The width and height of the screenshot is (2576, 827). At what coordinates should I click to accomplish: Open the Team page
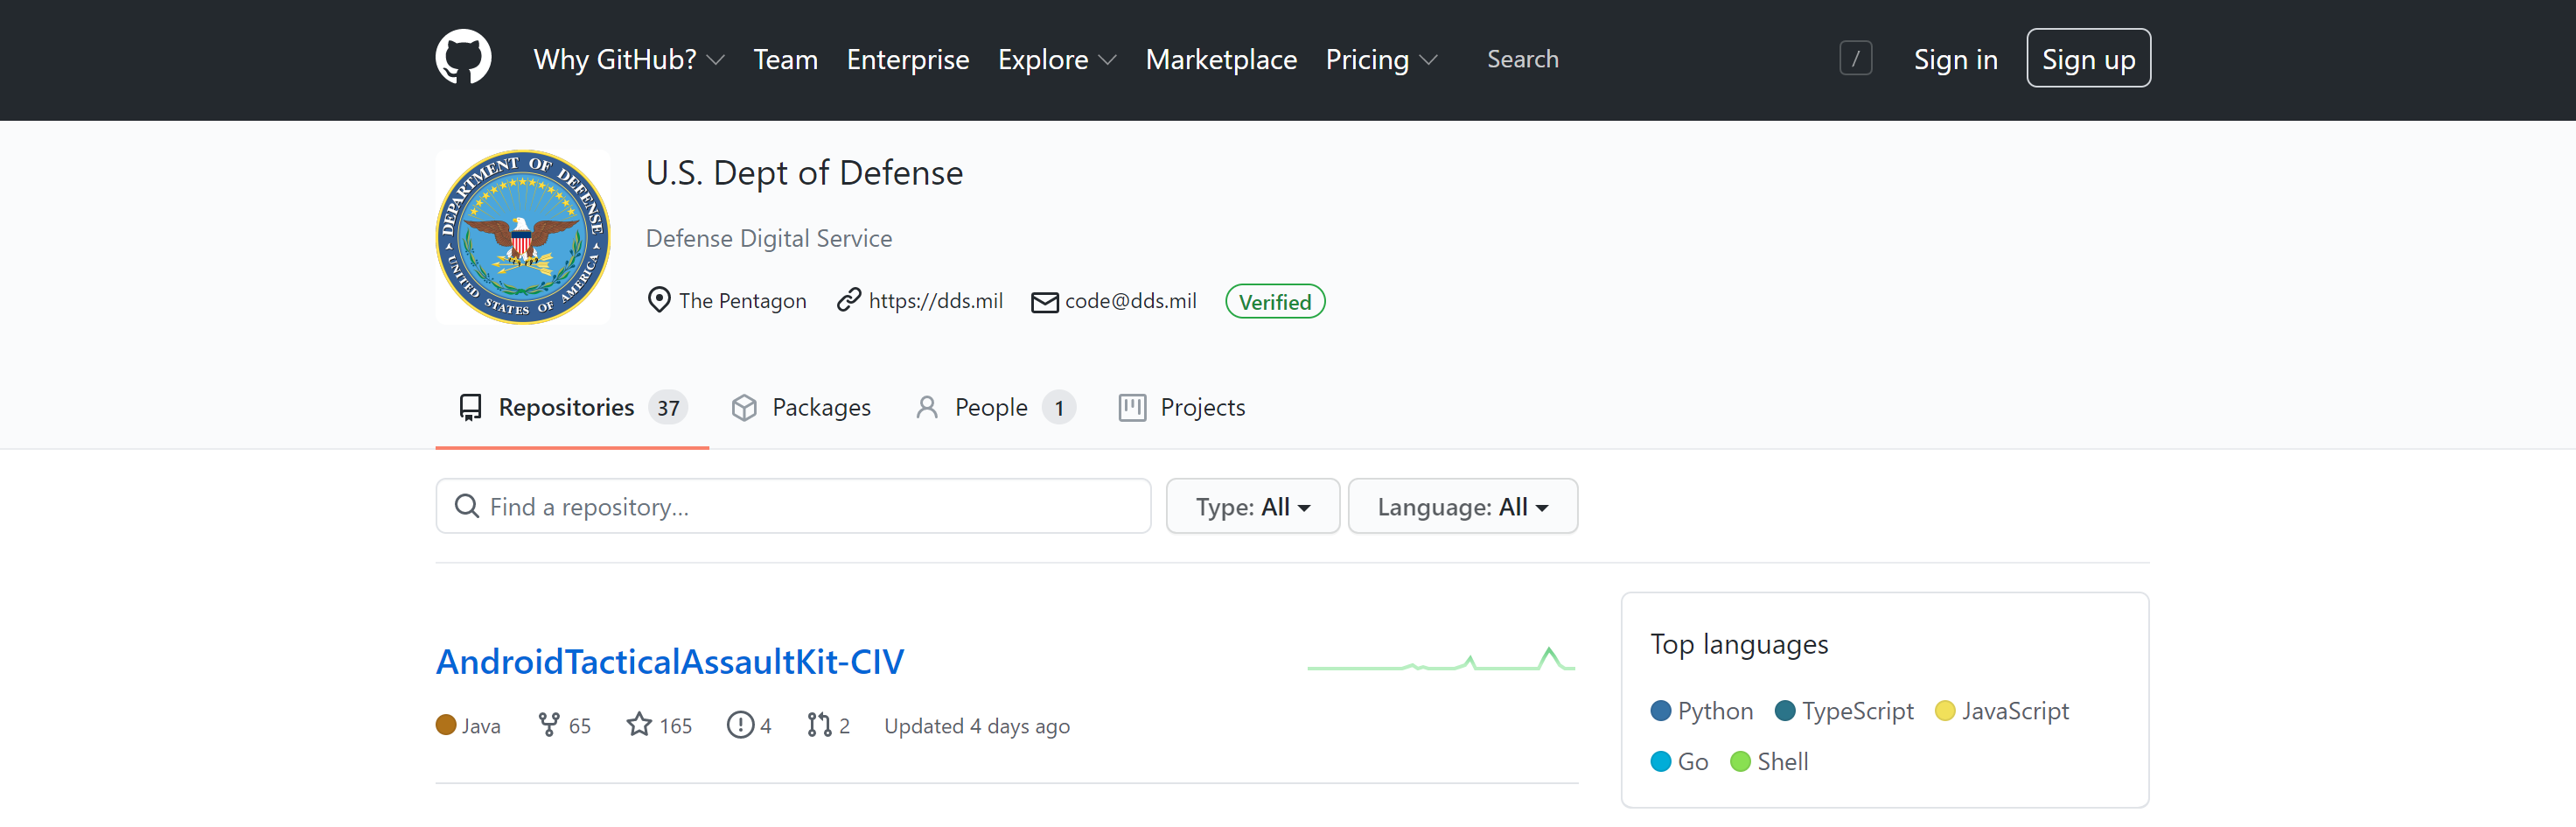785,60
